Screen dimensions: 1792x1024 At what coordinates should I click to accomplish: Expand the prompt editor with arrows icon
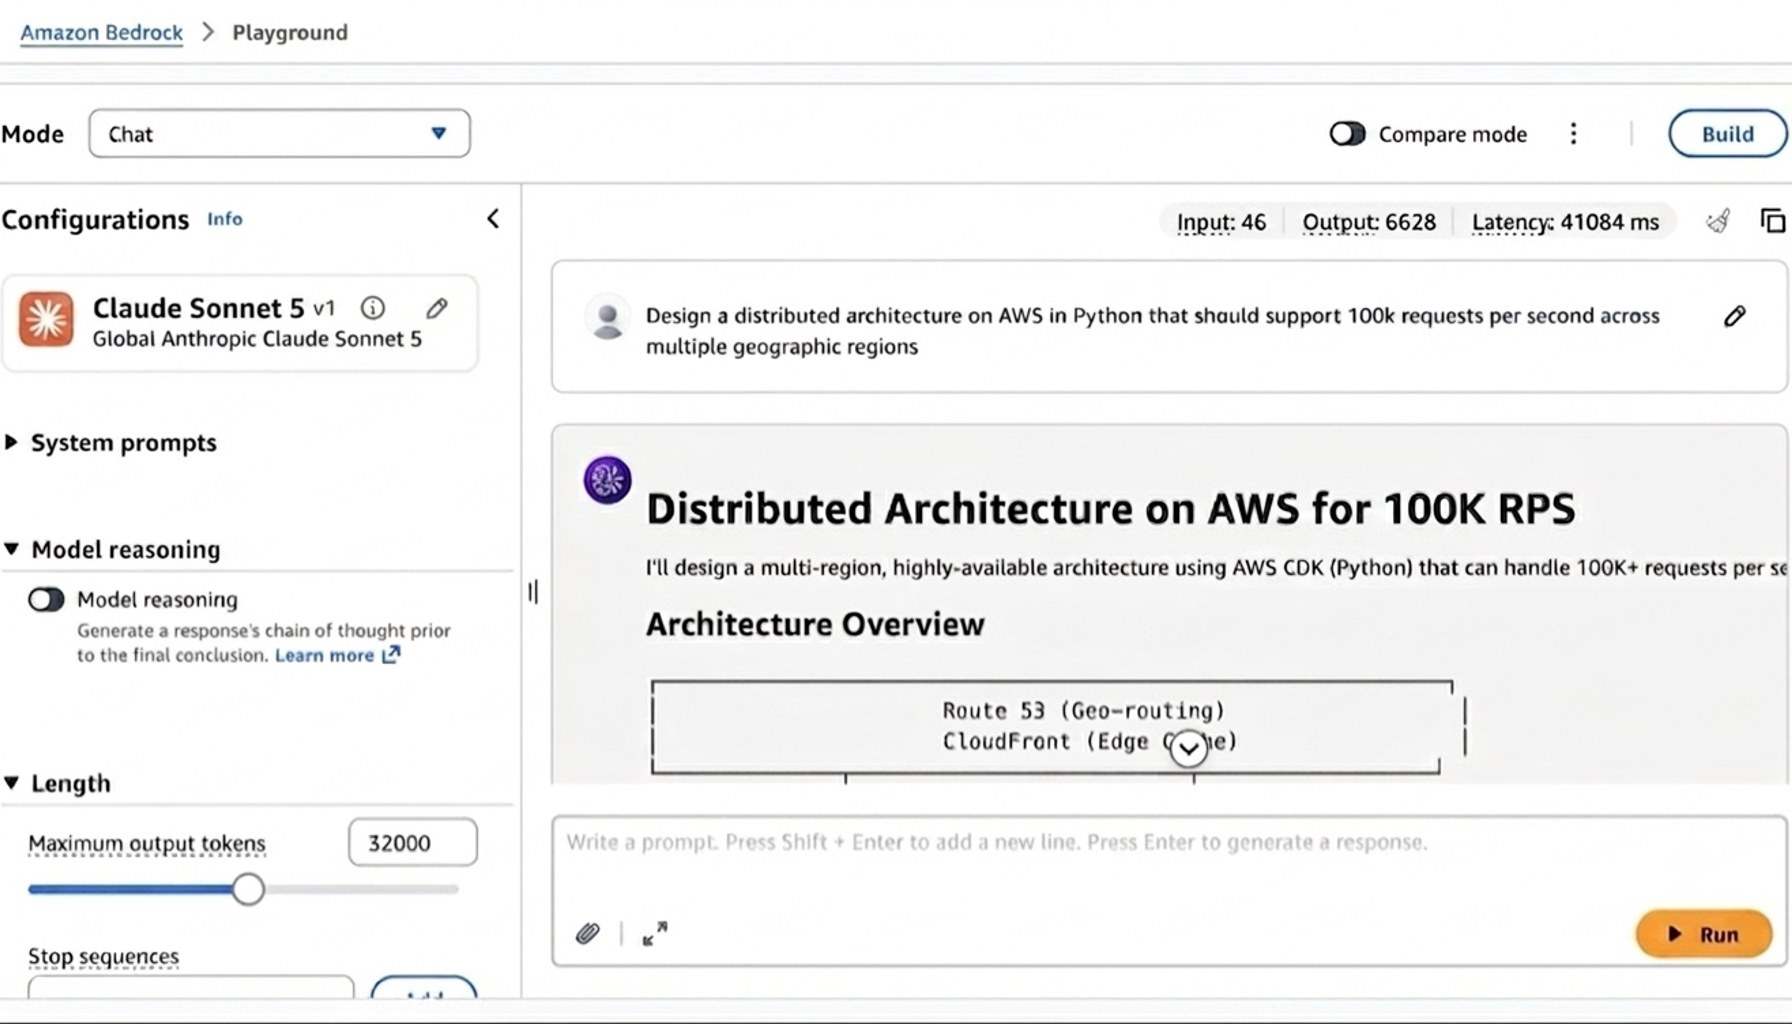pyautogui.click(x=655, y=934)
